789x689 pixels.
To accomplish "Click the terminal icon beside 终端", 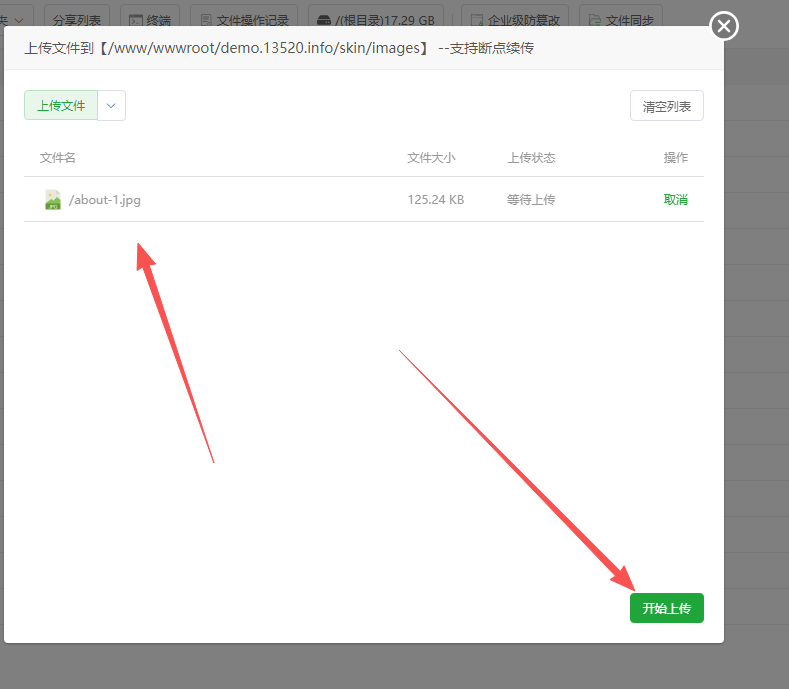I will pos(136,21).
